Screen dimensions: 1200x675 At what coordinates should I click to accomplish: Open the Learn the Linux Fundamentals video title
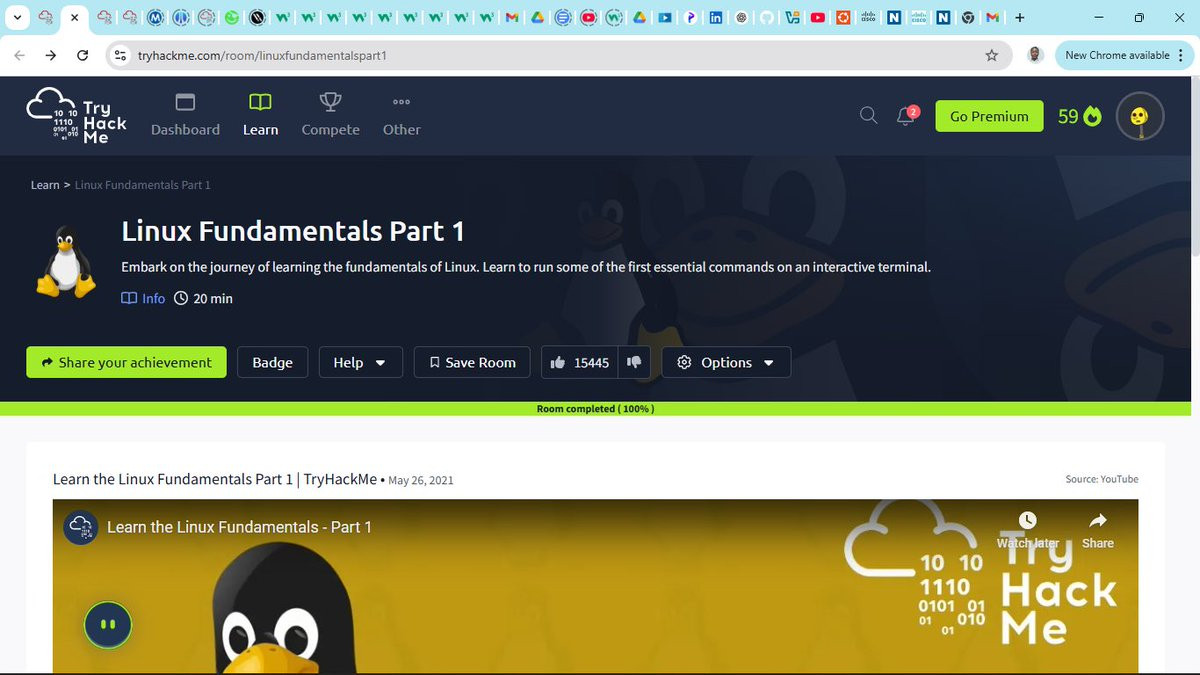pos(239,527)
